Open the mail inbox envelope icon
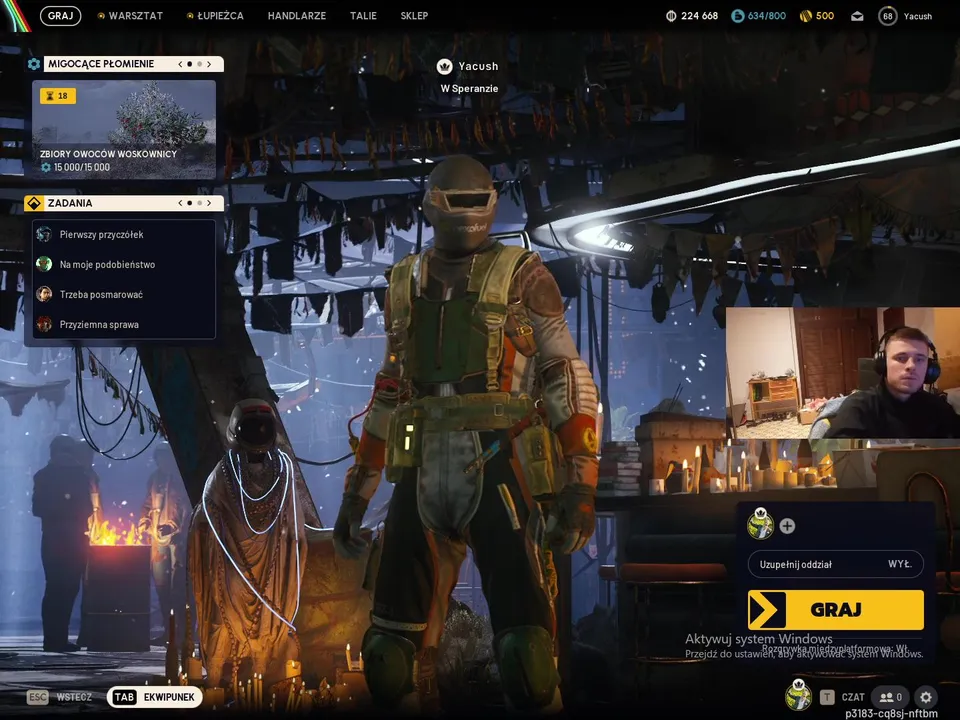 (857, 16)
